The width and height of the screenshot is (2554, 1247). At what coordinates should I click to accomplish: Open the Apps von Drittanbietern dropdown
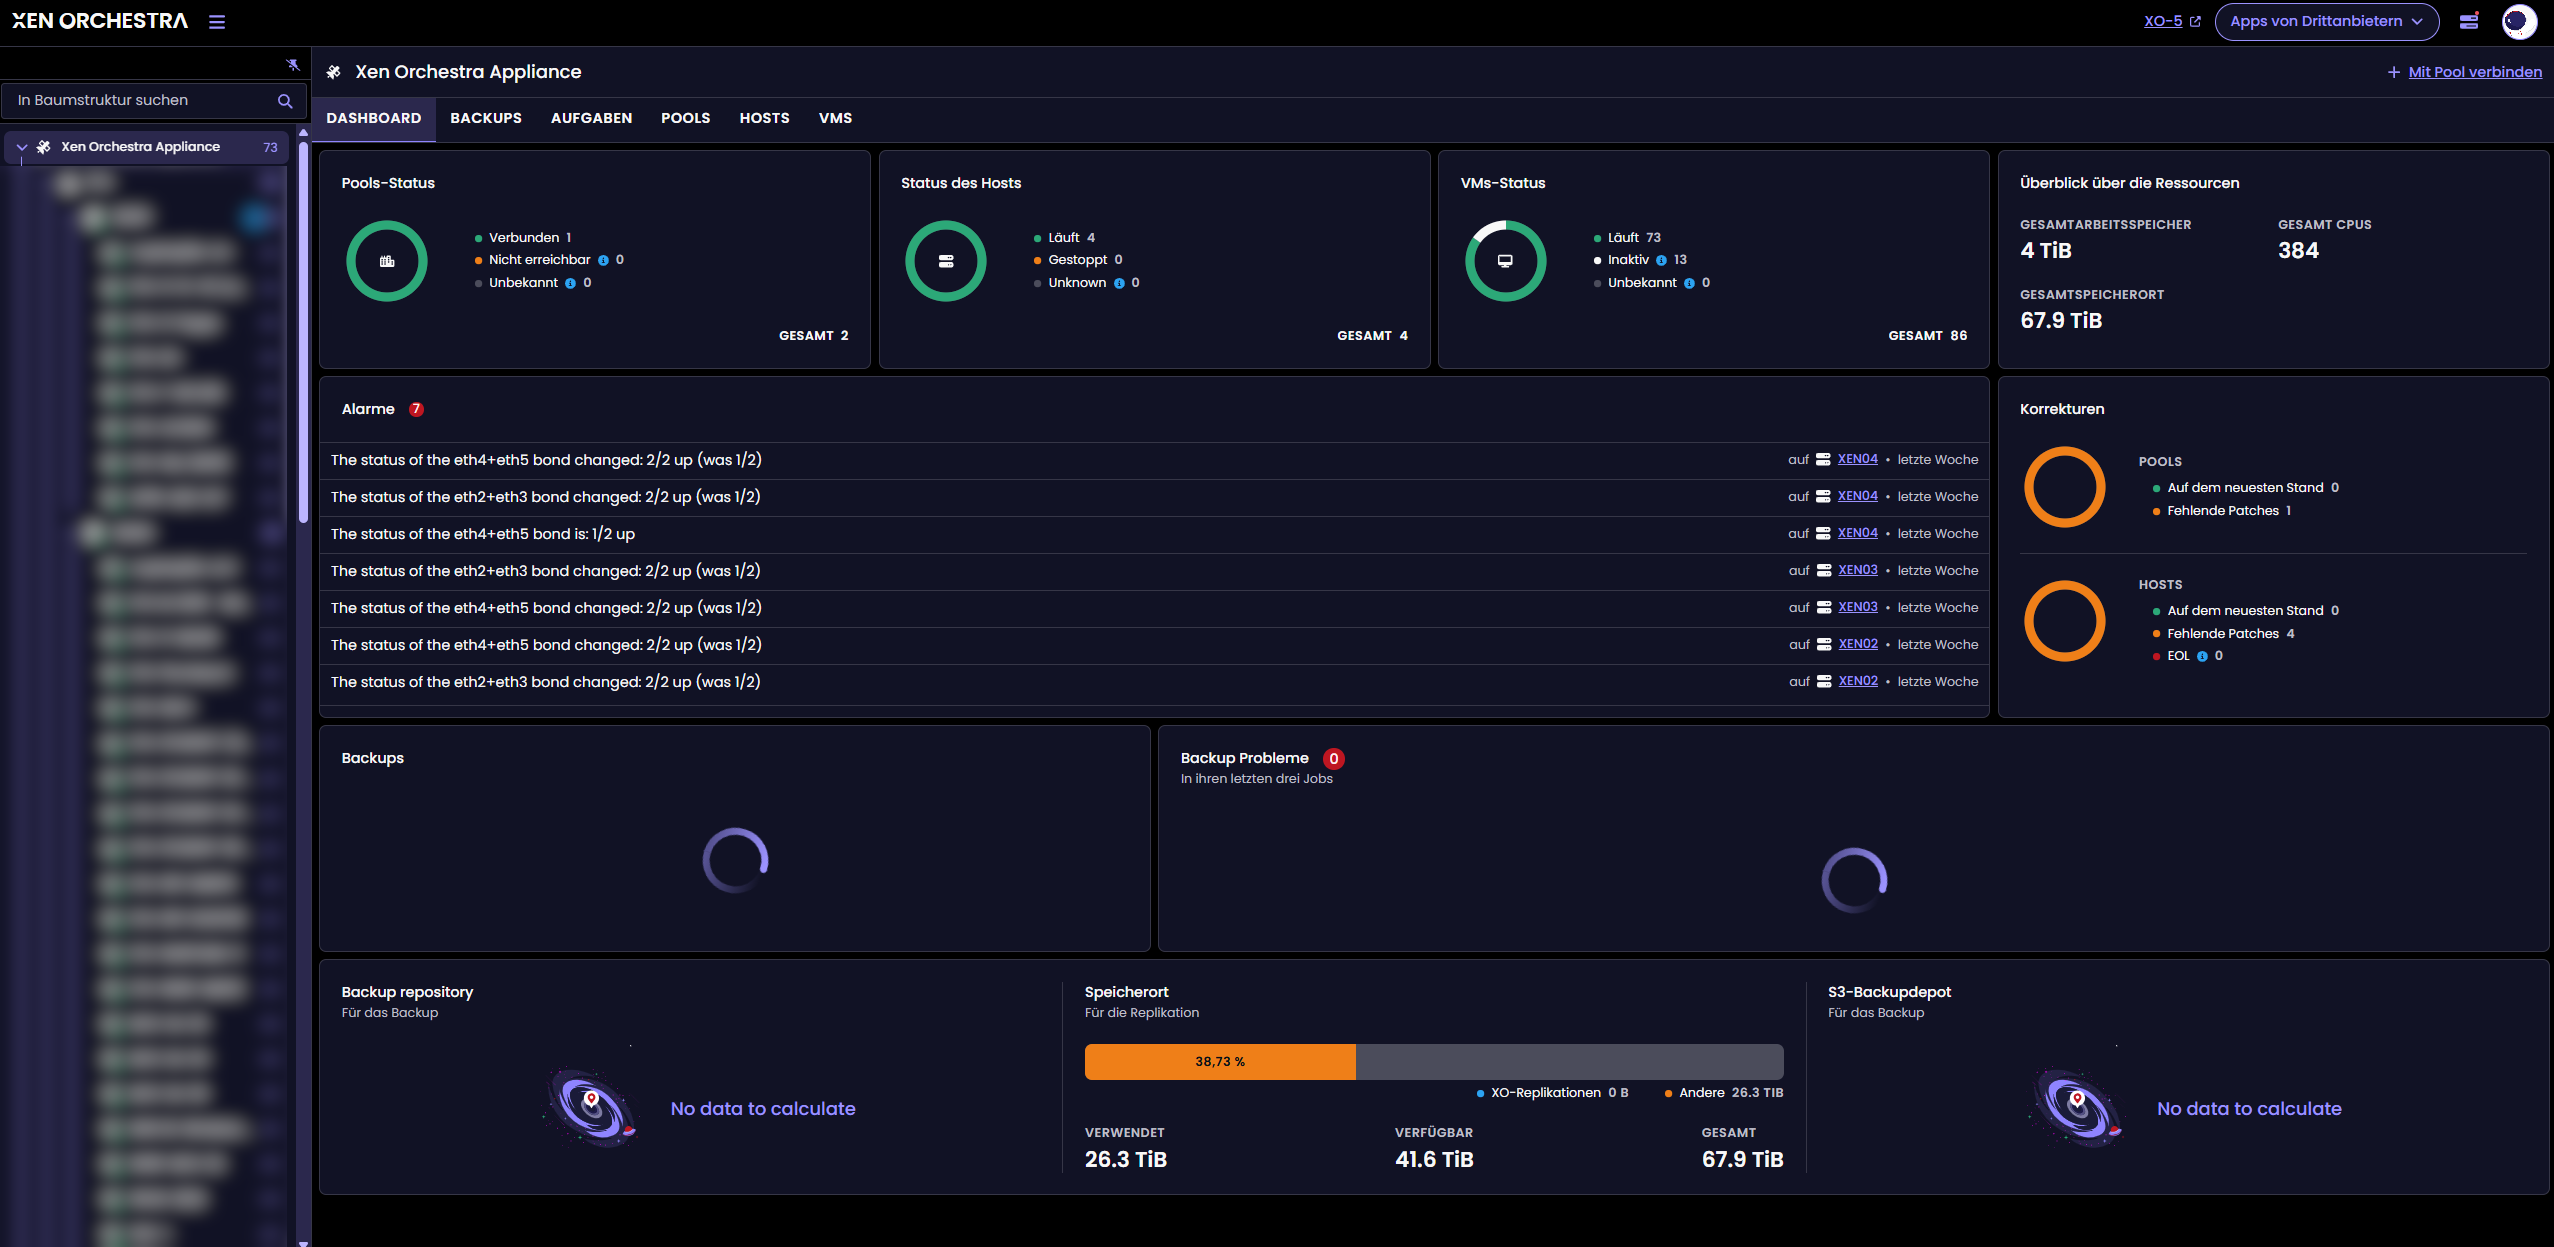click(2326, 21)
